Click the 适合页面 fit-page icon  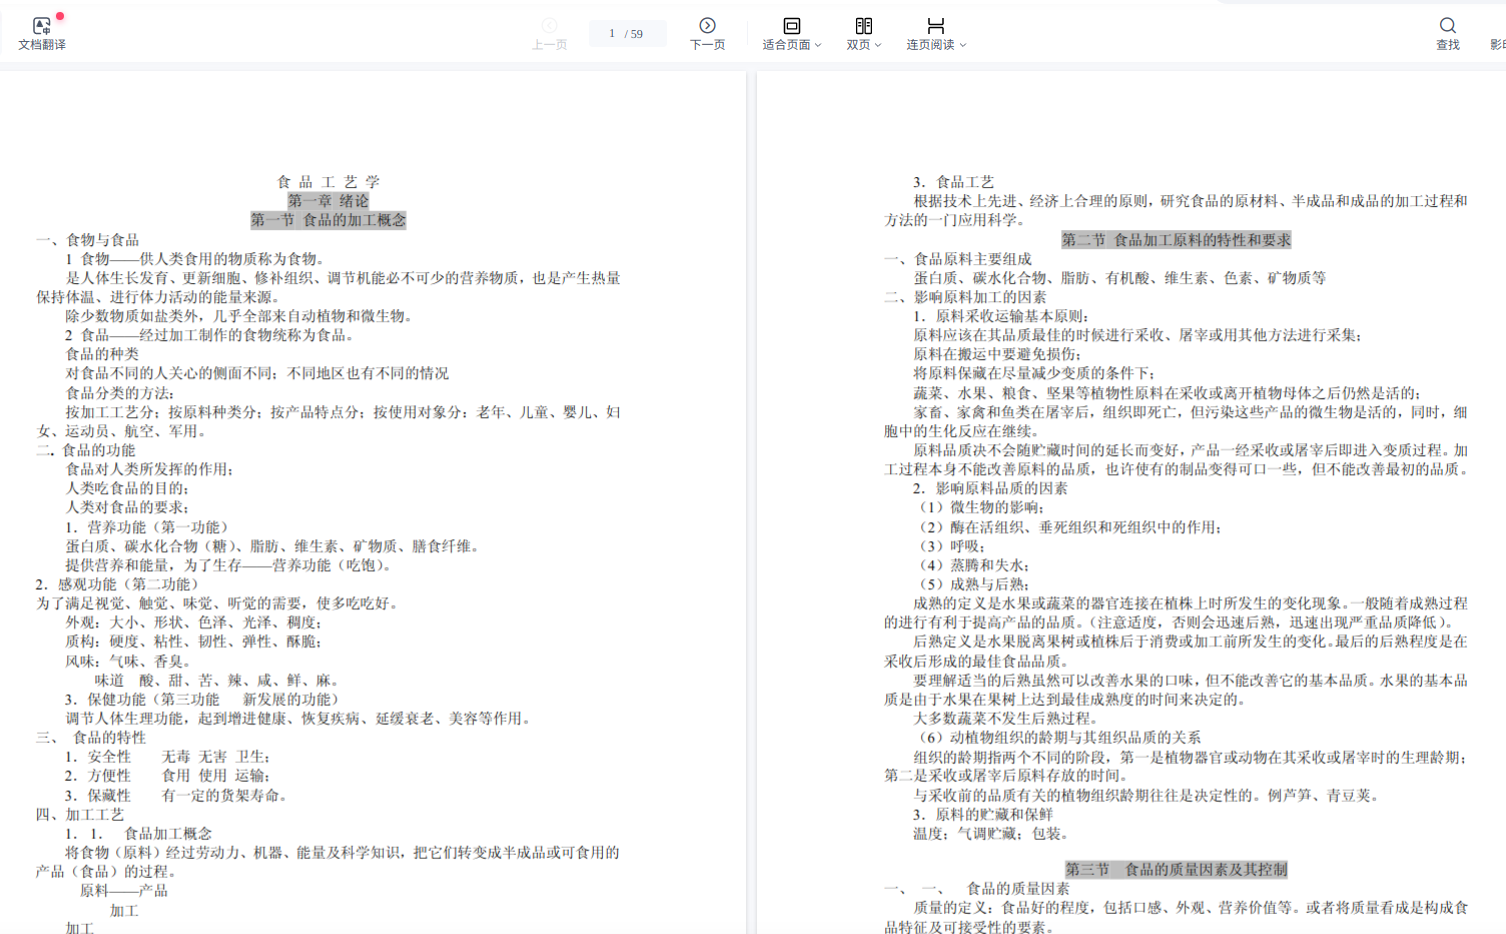[791, 25]
